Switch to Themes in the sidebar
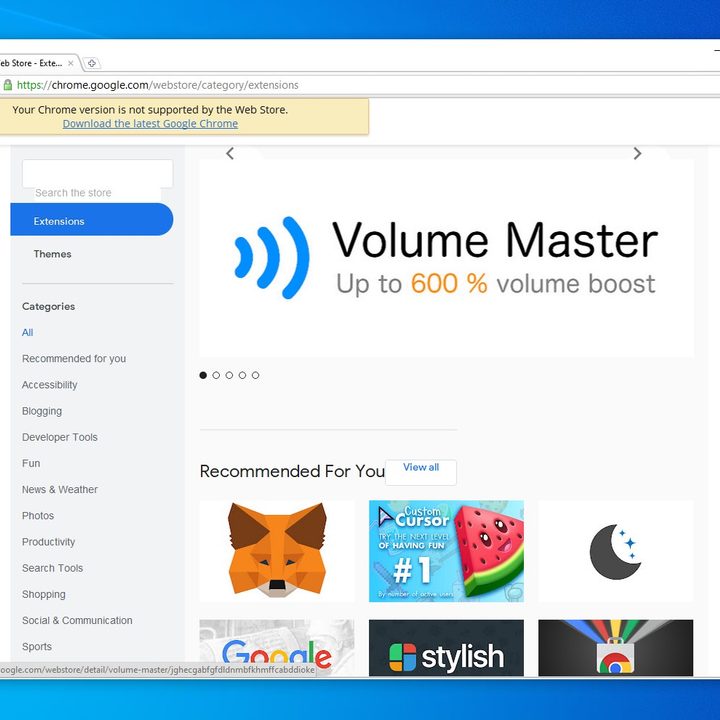The width and height of the screenshot is (720, 720). tap(52, 254)
